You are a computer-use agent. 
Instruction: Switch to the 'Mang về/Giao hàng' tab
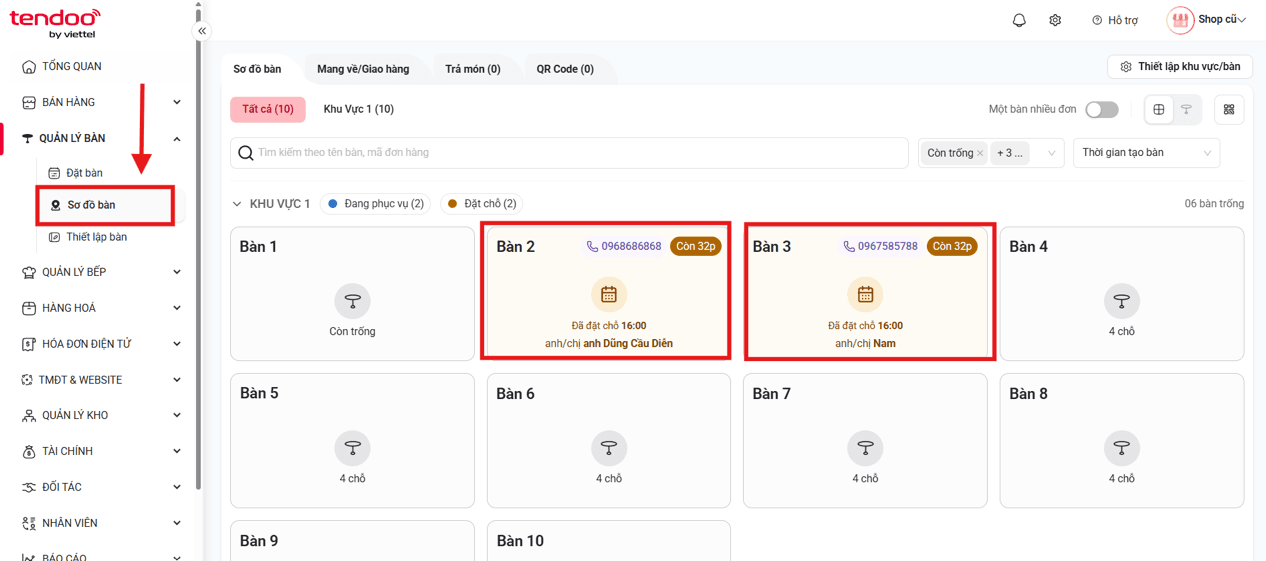363,69
